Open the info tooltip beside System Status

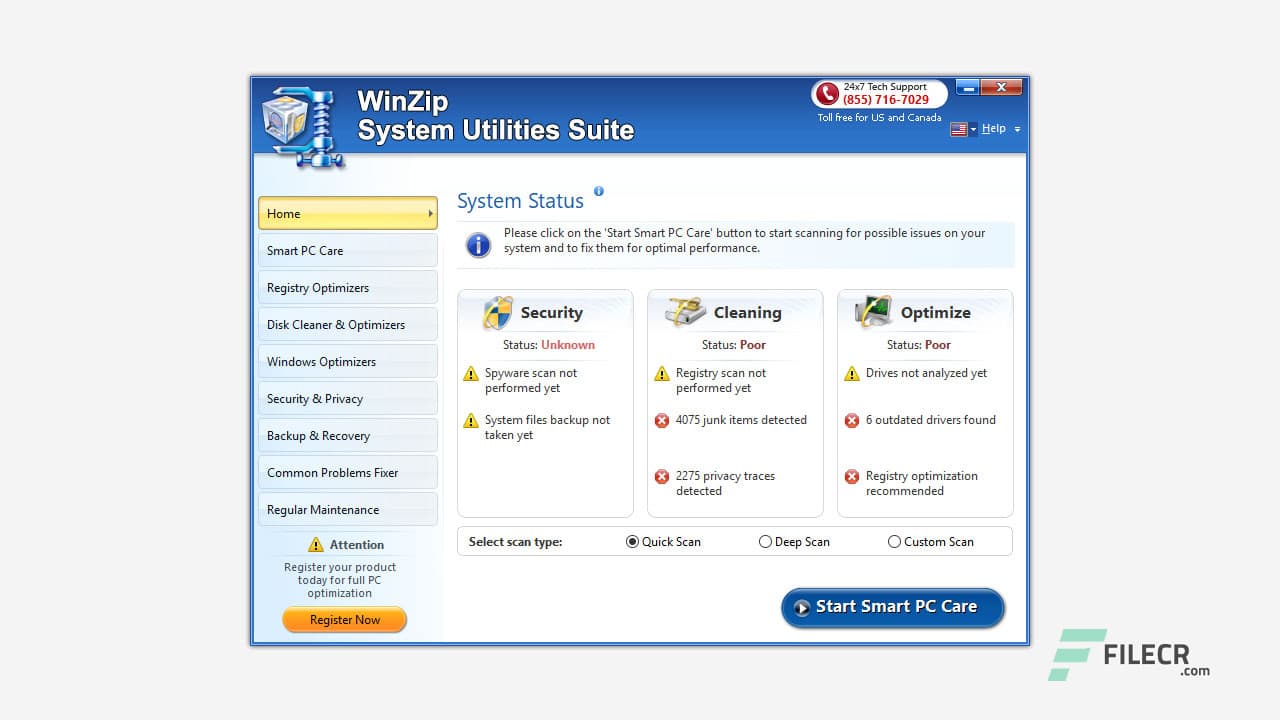[599, 190]
